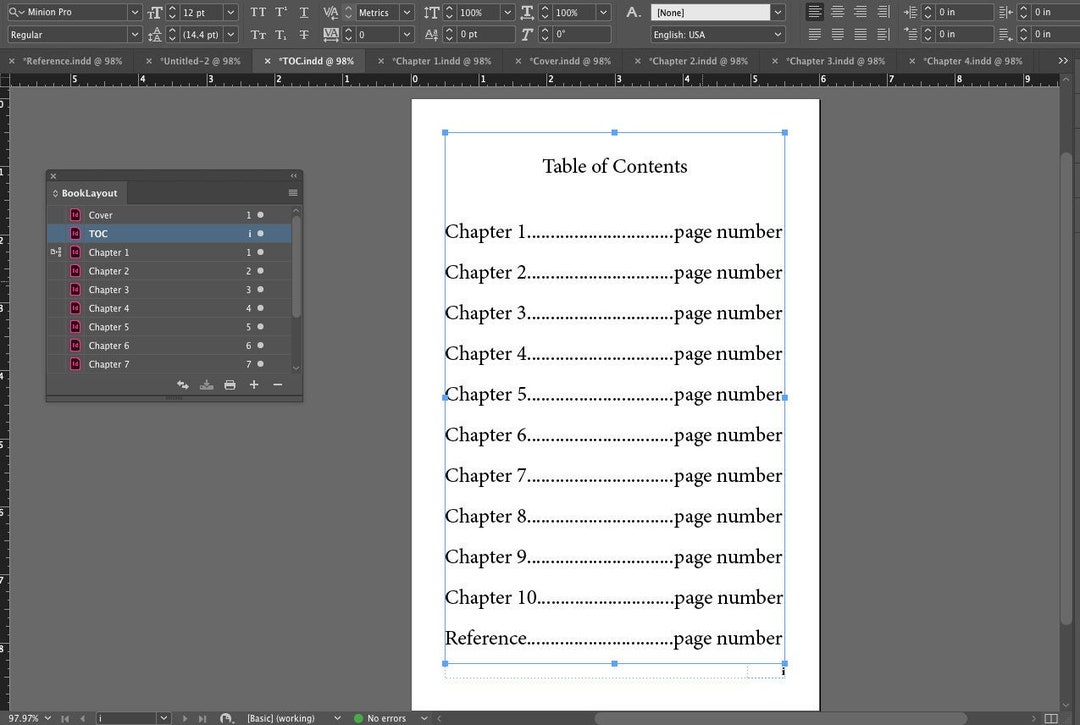Synchronize styles and swatches in Book panel
This screenshot has width=1080, height=725.
(183, 385)
